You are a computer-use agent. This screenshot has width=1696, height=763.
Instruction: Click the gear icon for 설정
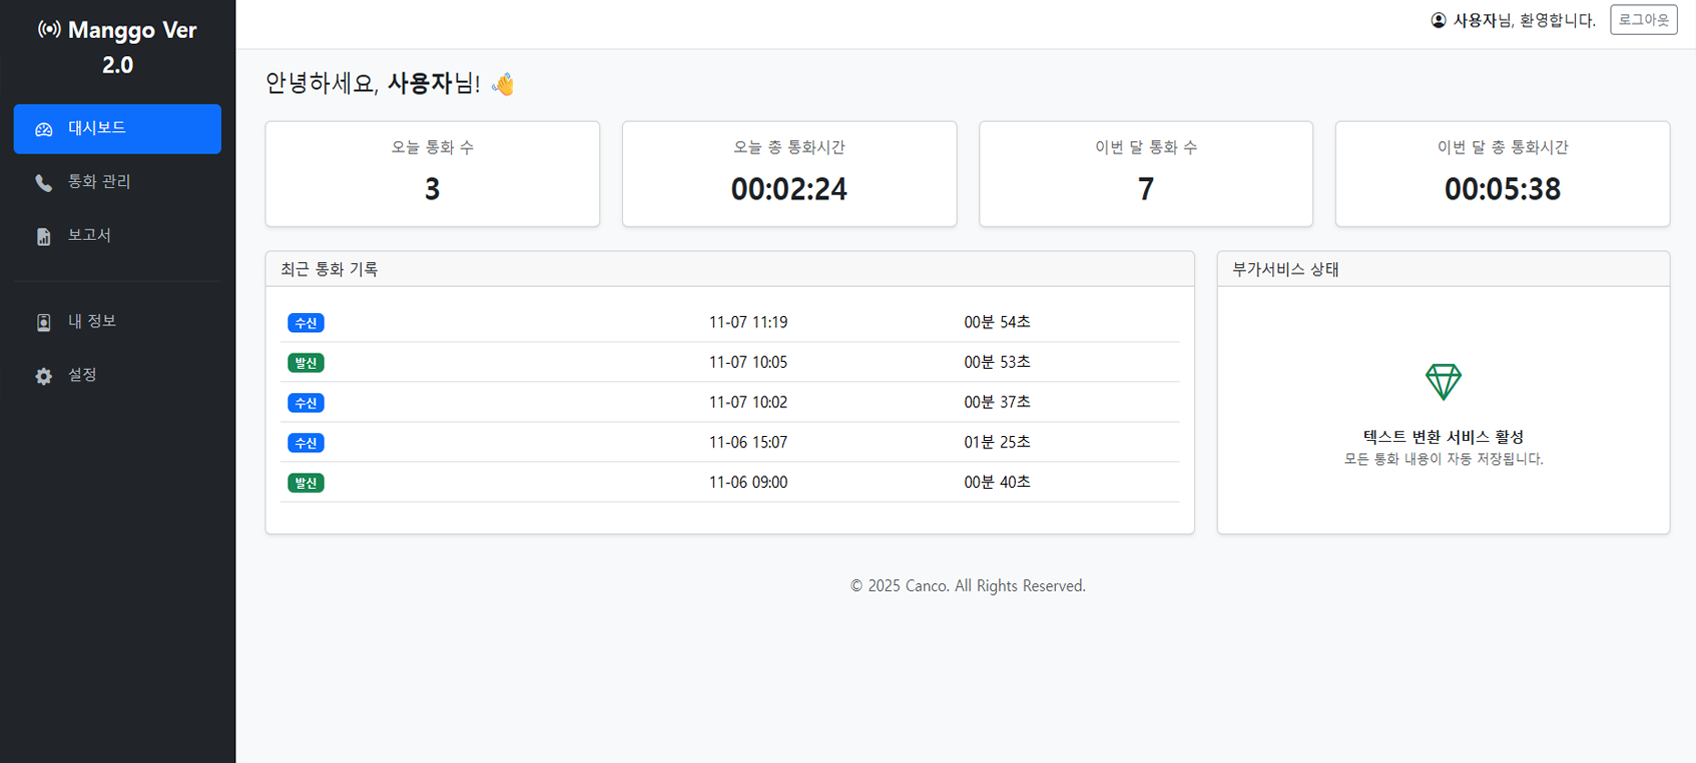tap(44, 376)
